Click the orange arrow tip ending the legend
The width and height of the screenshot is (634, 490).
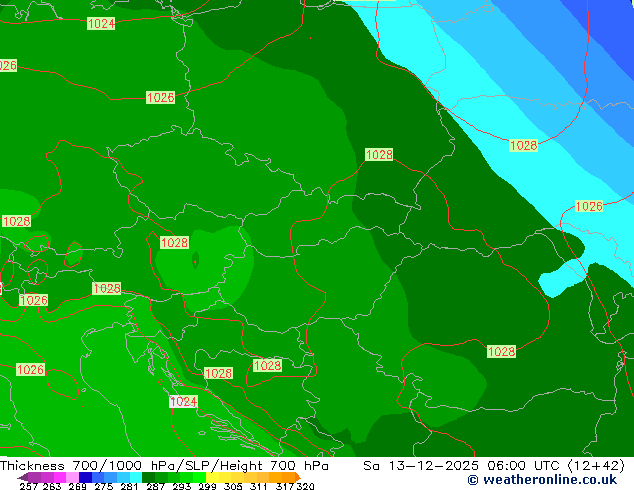298,477
